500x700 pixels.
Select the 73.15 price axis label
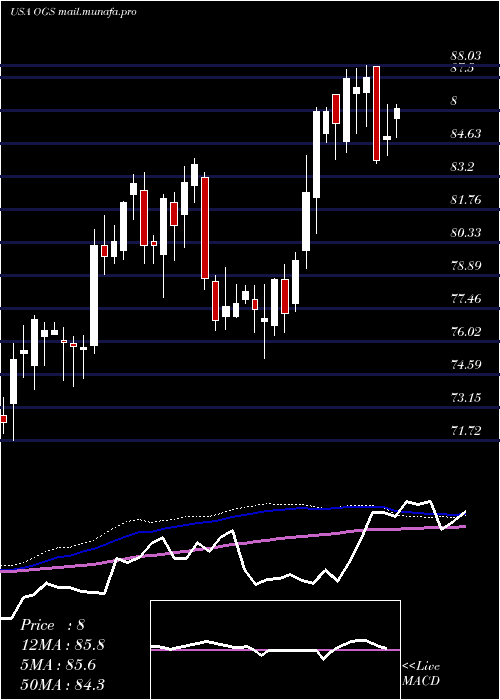(x=466, y=398)
